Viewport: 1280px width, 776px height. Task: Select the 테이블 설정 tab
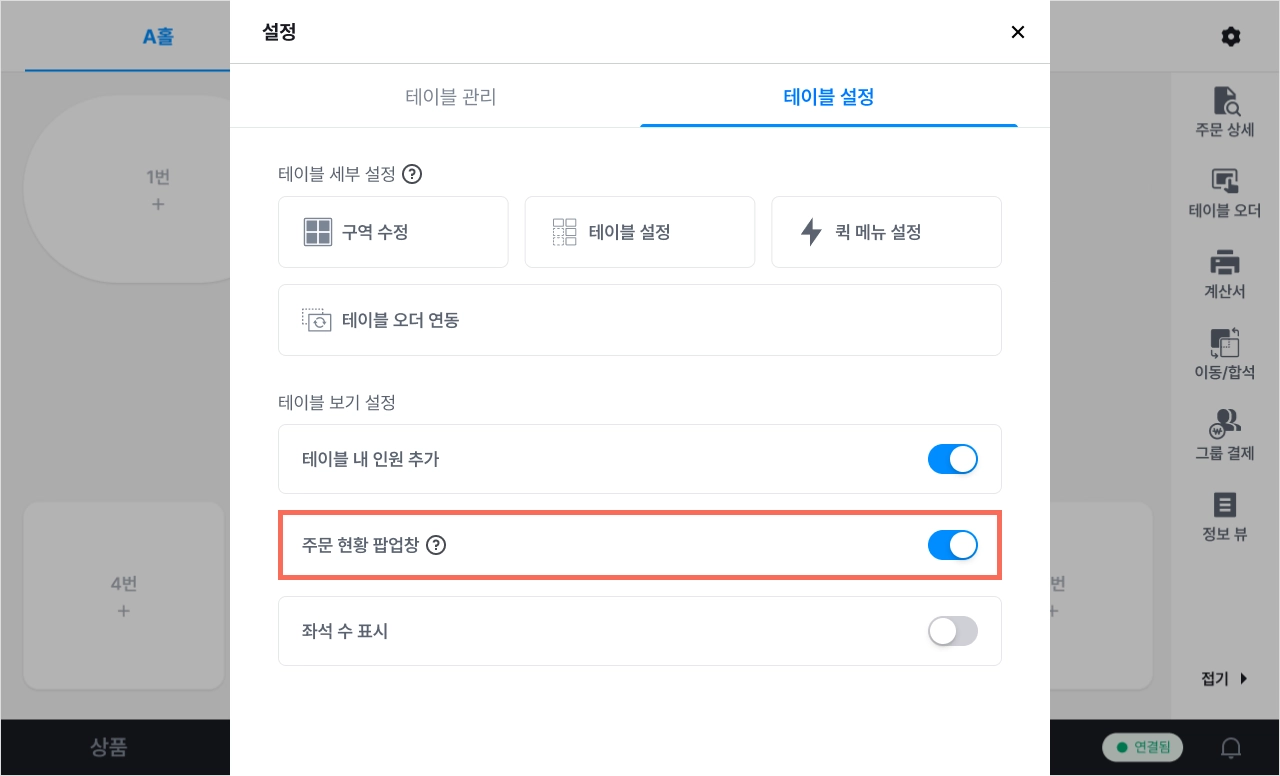point(829,97)
